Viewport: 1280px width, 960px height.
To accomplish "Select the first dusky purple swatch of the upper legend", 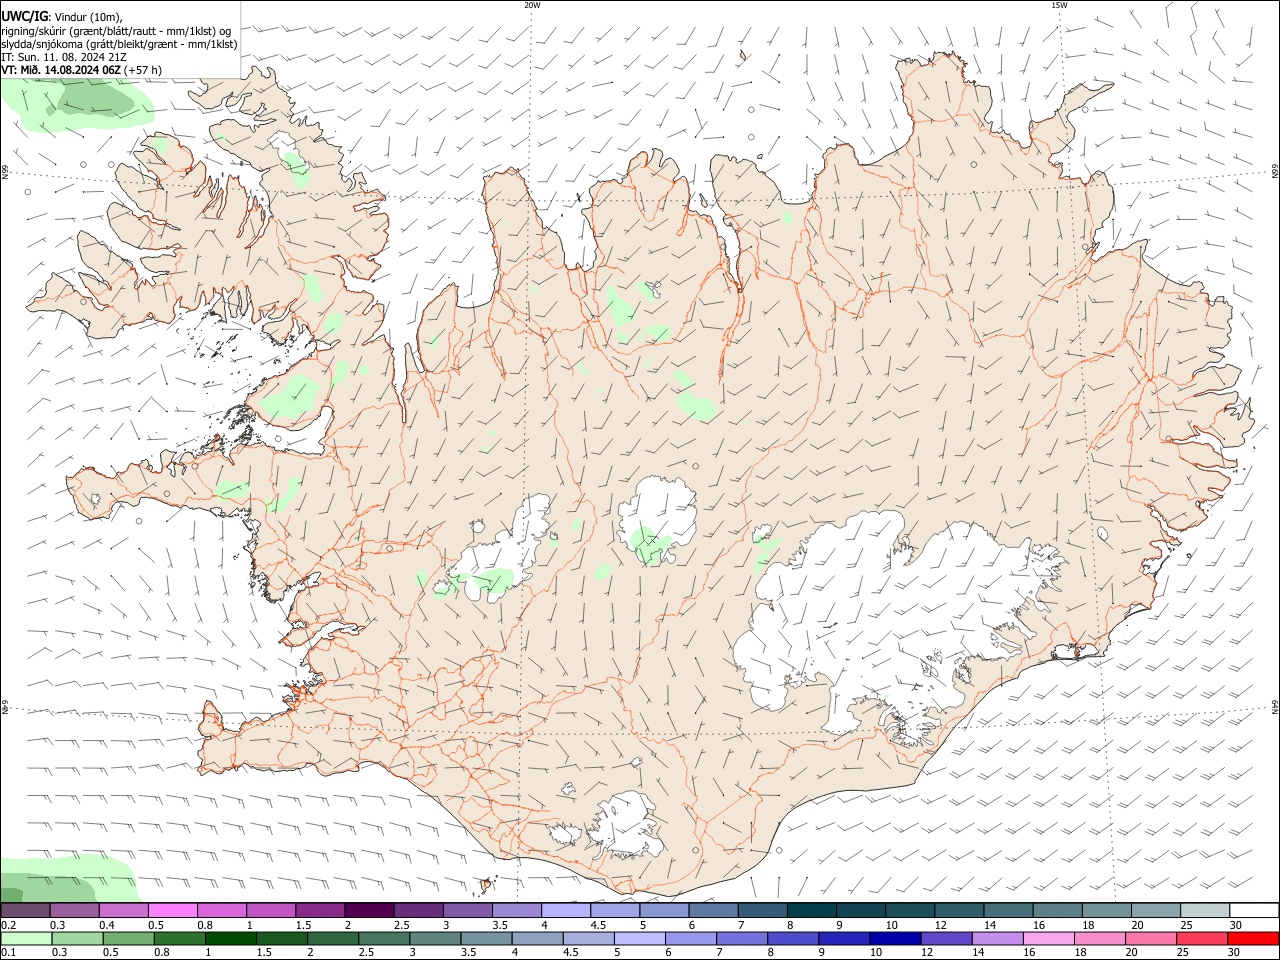I will [x=26, y=911].
